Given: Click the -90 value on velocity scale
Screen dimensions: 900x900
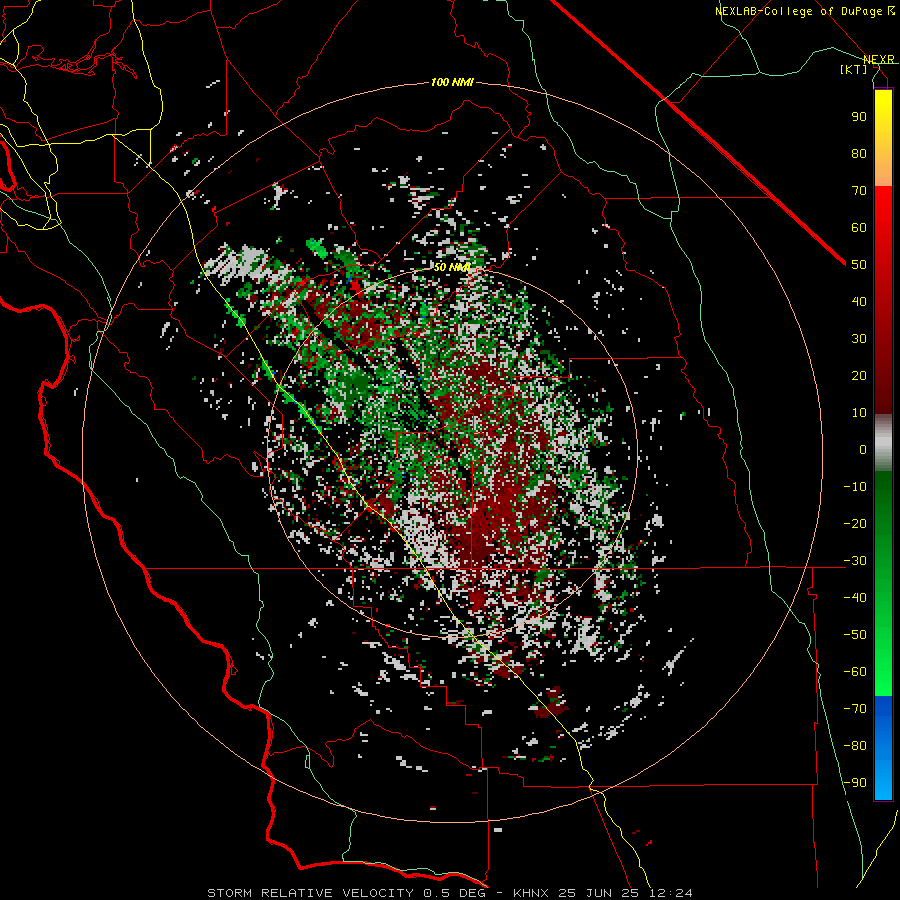Looking at the screenshot, I should coord(855,783).
